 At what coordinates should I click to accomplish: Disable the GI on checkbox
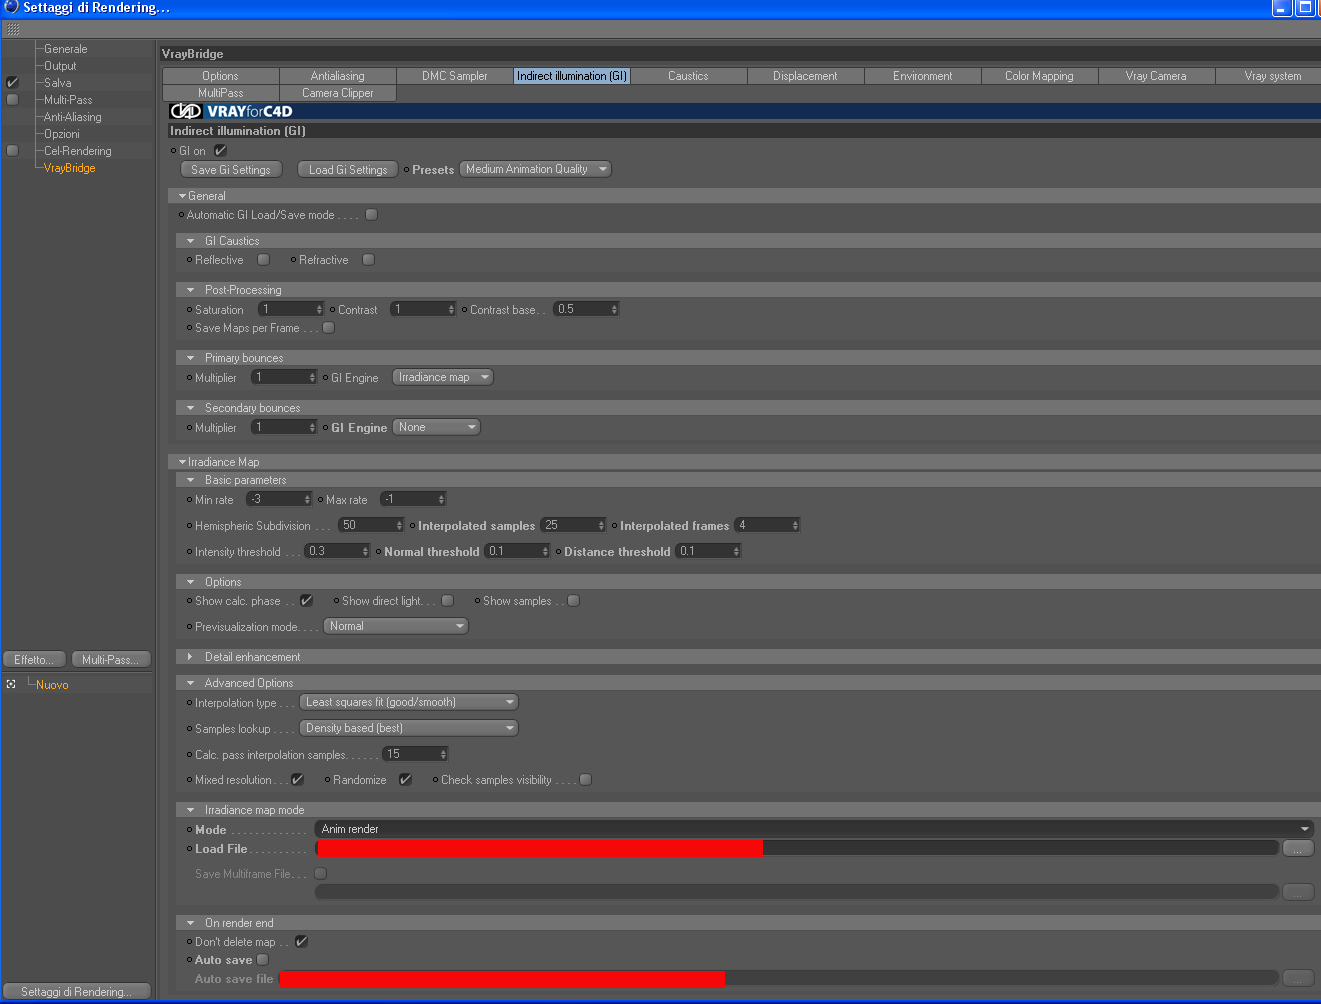pyautogui.click(x=220, y=151)
